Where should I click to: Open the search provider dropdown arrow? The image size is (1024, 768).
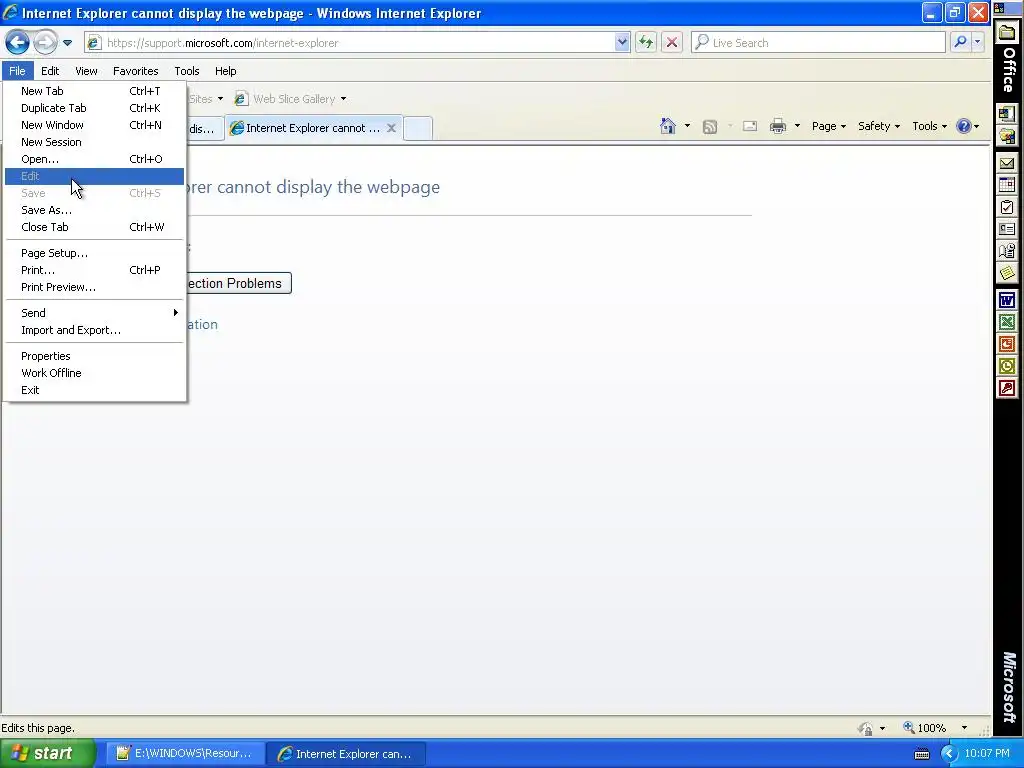click(977, 42)
